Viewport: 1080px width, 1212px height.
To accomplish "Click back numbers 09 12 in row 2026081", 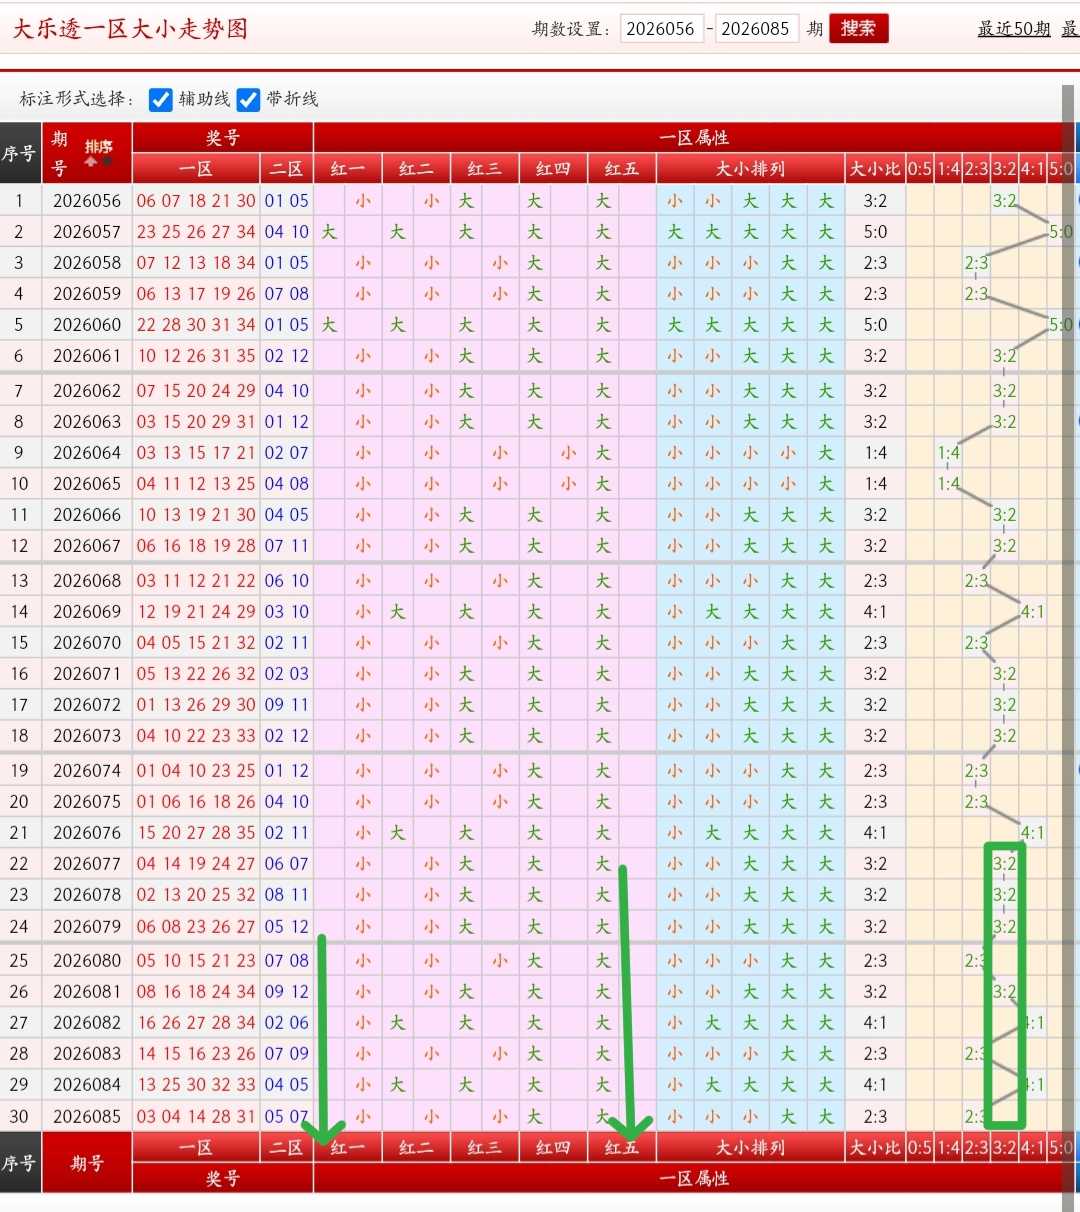I will click(x=287, y=992).
